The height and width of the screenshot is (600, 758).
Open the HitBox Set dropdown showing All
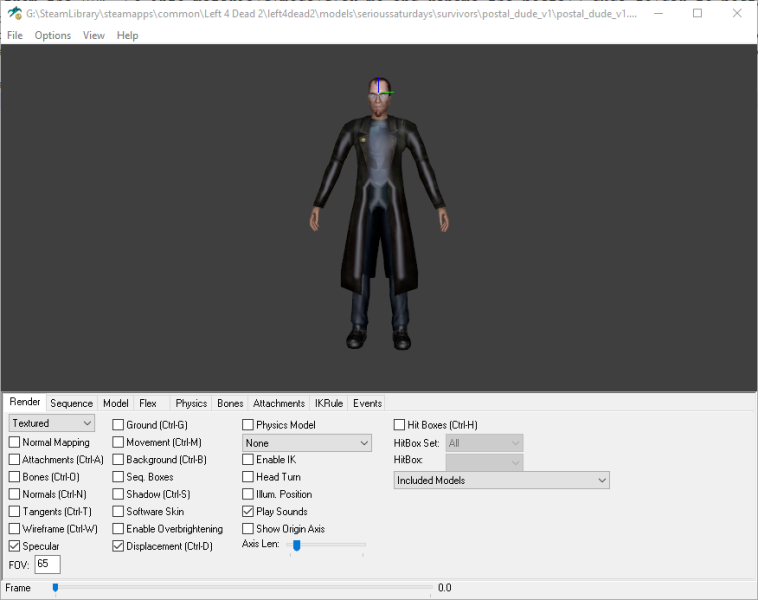coord(484,443)
